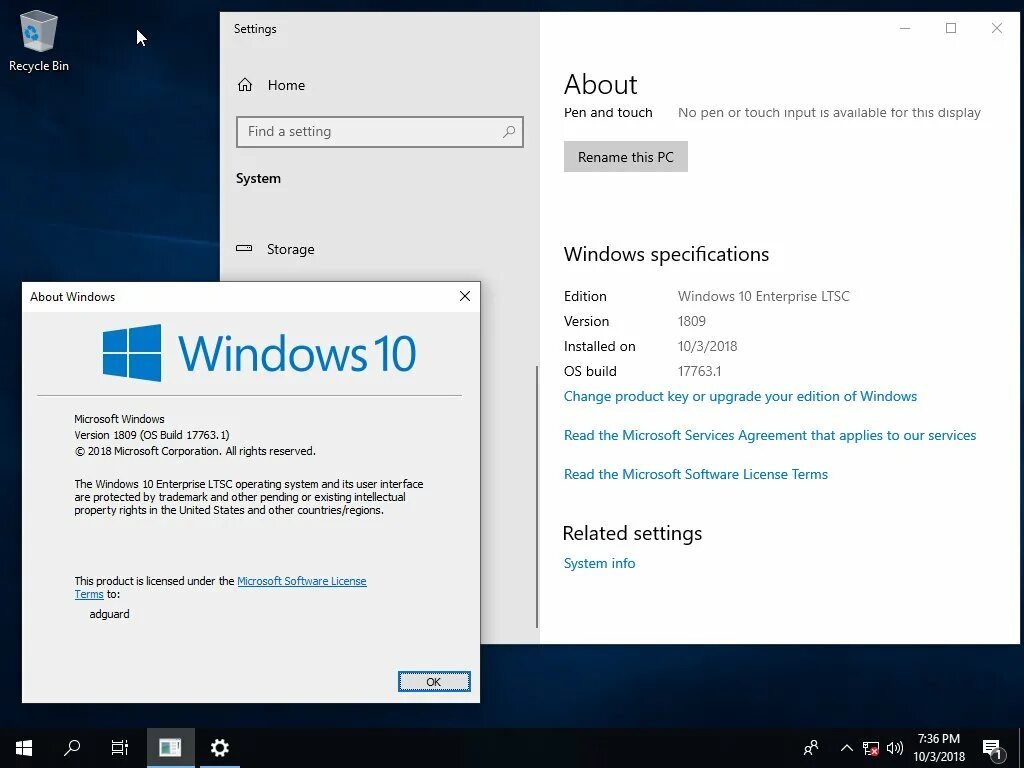Click the Home icon in Settings
The width and height of the screenshot is (1024, 768).
245,85
